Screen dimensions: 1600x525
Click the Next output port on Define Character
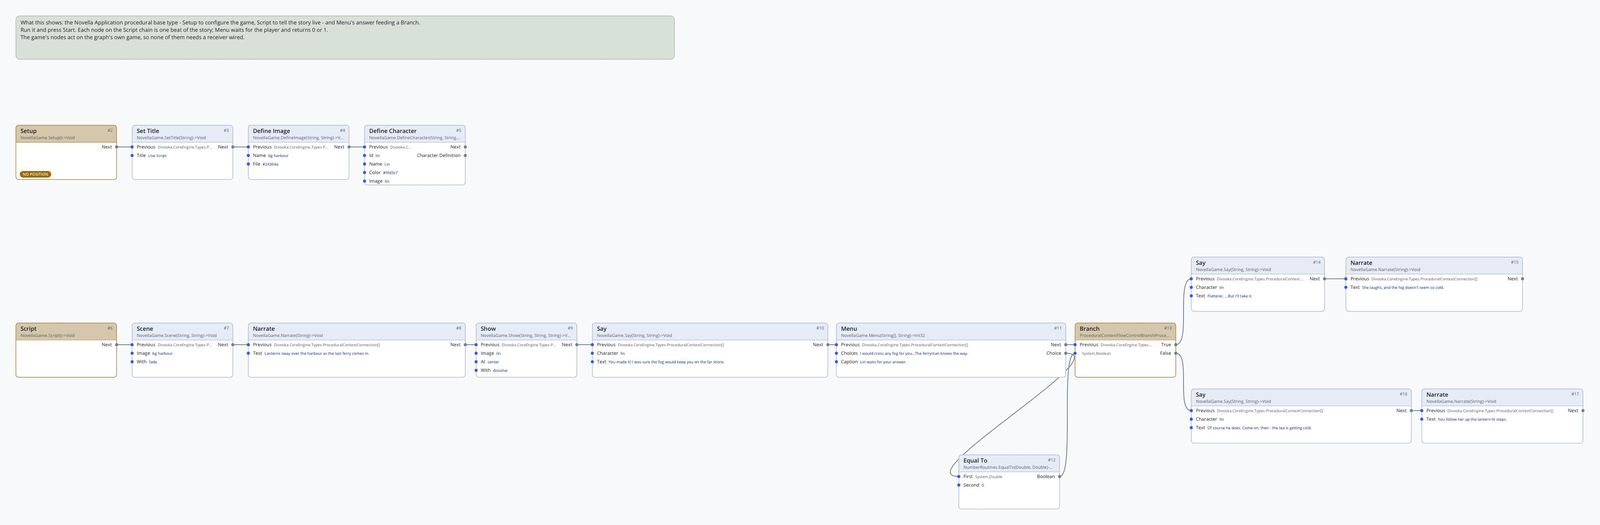[465, 147]
